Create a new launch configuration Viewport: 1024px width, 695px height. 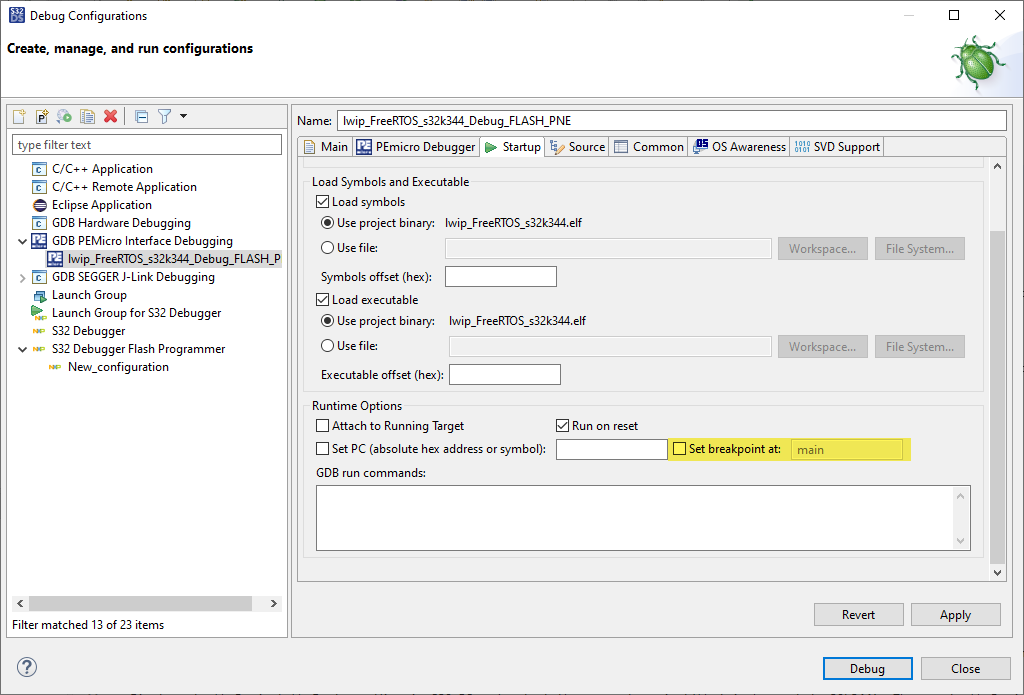click(x=18, y=116)
